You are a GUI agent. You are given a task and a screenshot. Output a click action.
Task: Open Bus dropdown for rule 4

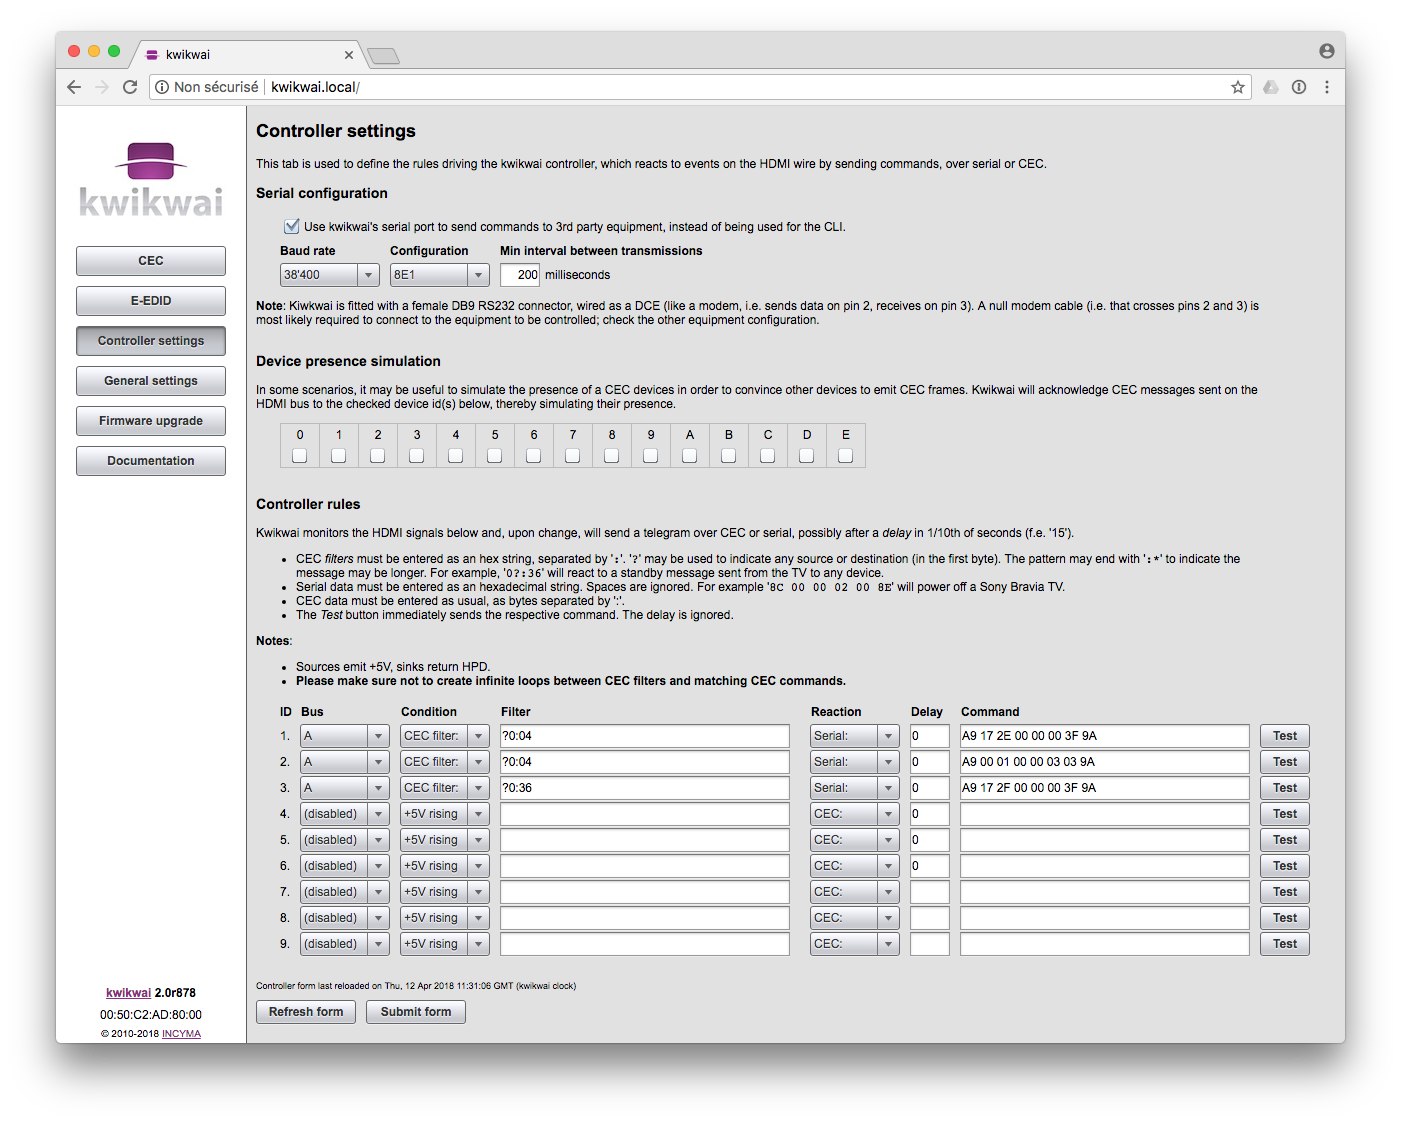345,814
